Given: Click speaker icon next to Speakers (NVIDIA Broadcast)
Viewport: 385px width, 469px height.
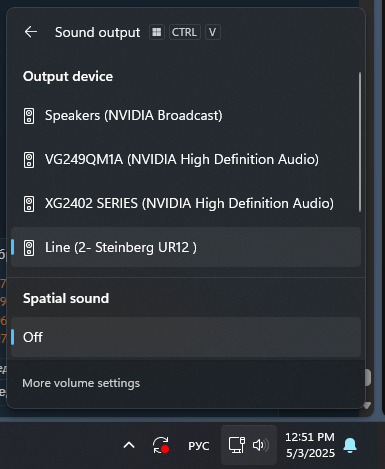Looking at the screenshot, I should coord(29,116).
